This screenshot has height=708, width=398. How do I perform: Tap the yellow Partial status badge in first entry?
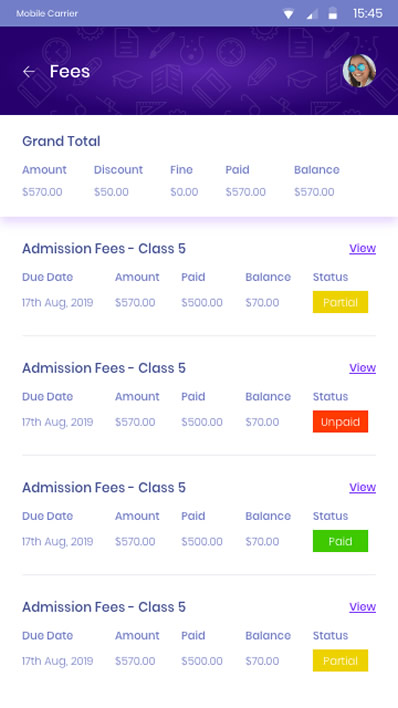340,302
